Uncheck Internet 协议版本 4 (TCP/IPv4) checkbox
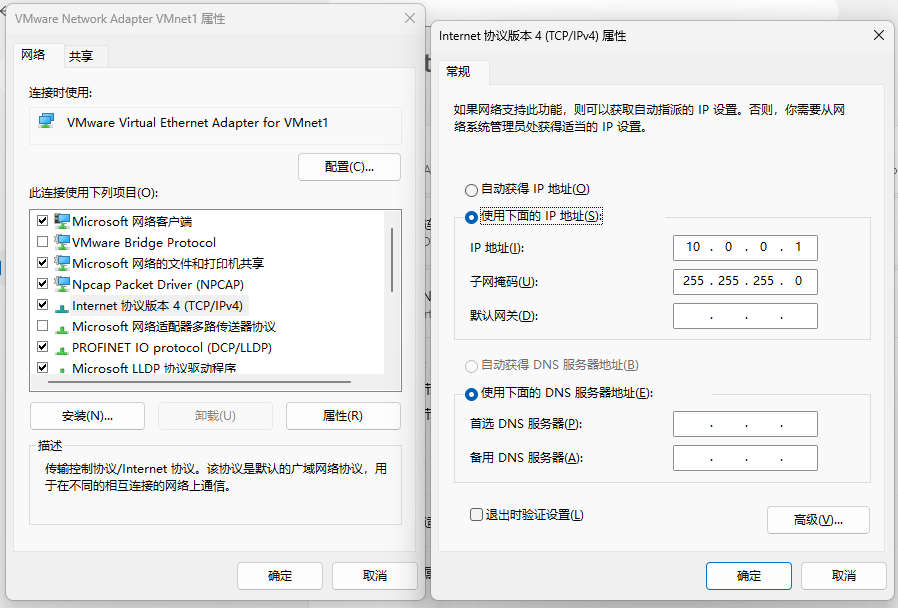 pos(42,305)
